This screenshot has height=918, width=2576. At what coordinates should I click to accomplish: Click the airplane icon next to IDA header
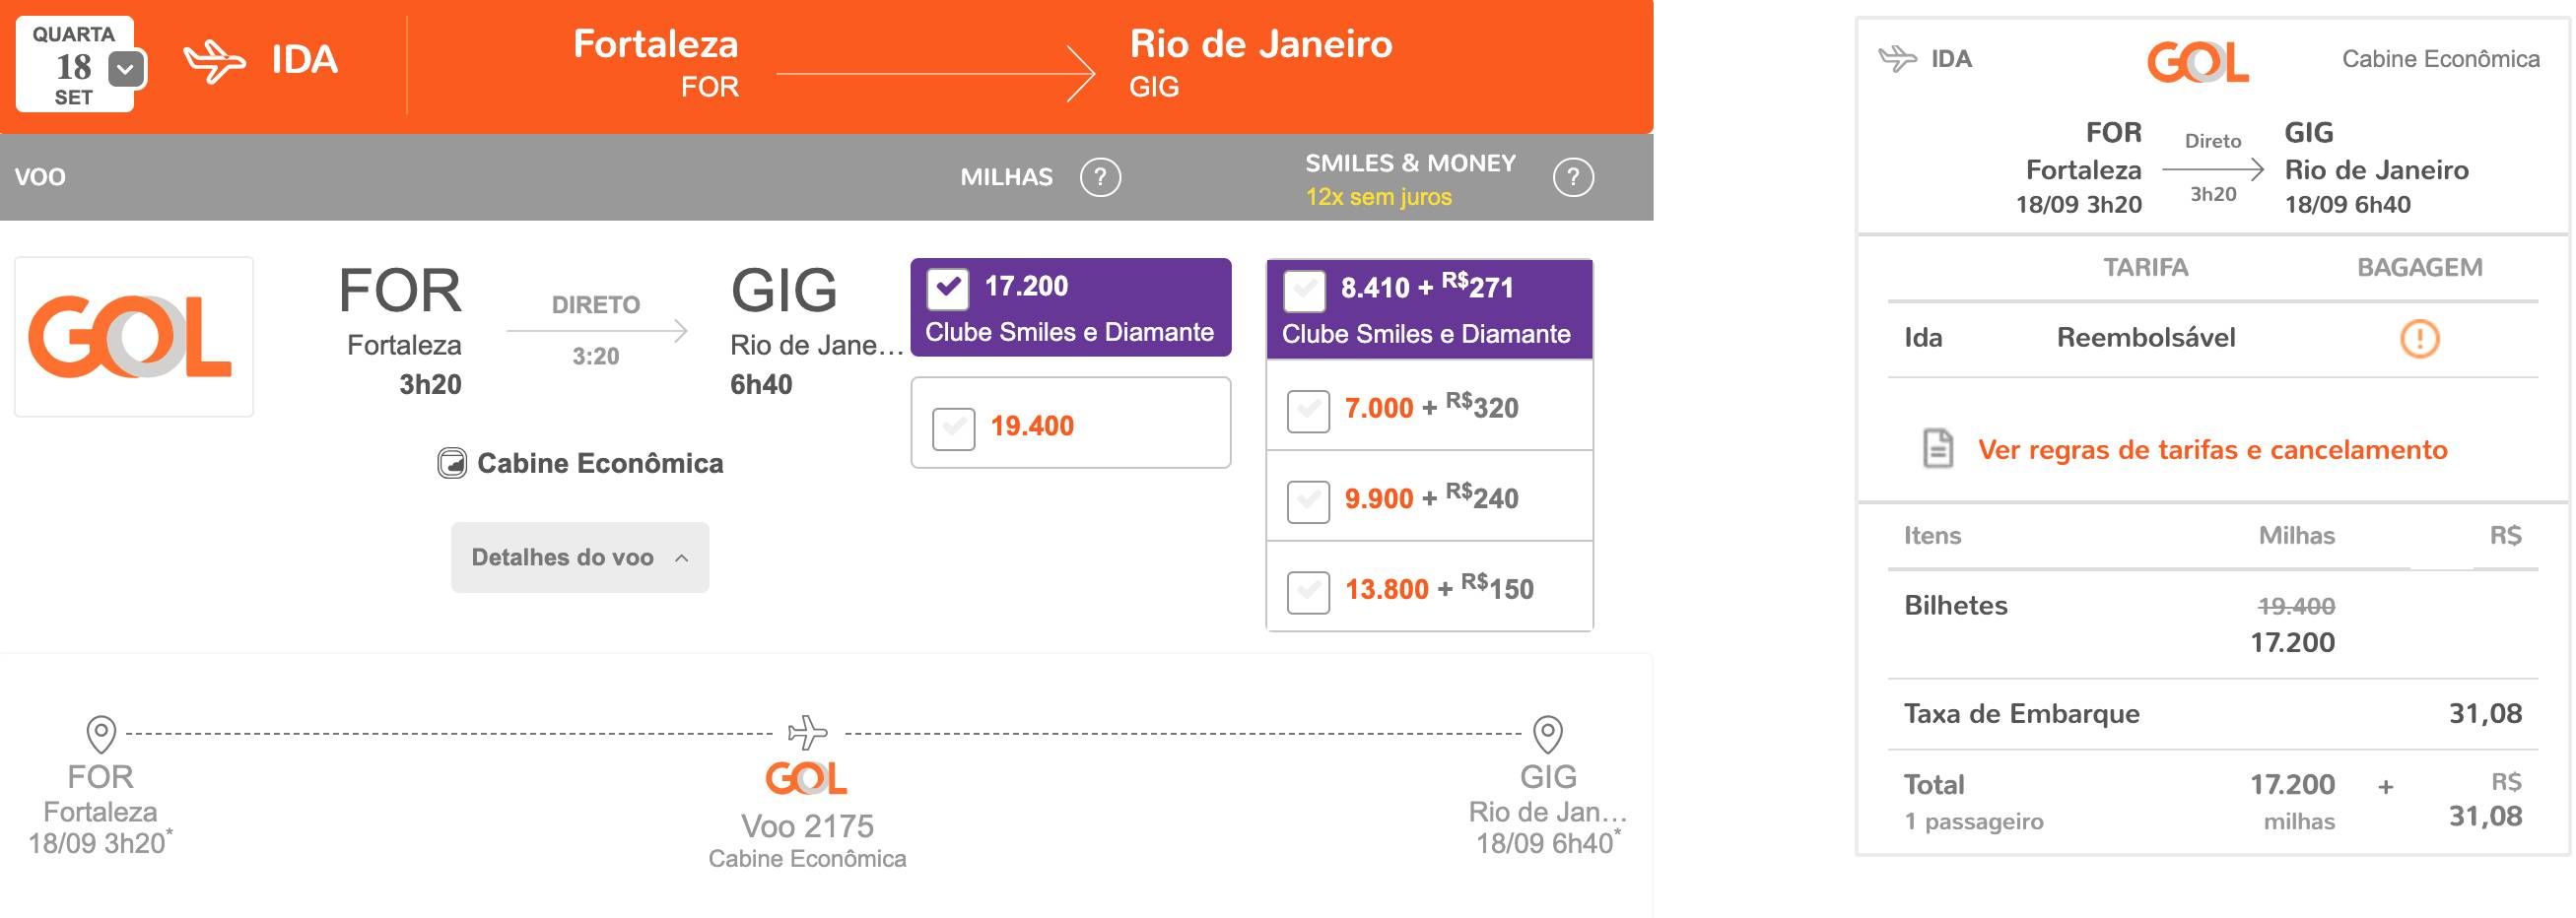pyautogui.click(x=214, y=61)
